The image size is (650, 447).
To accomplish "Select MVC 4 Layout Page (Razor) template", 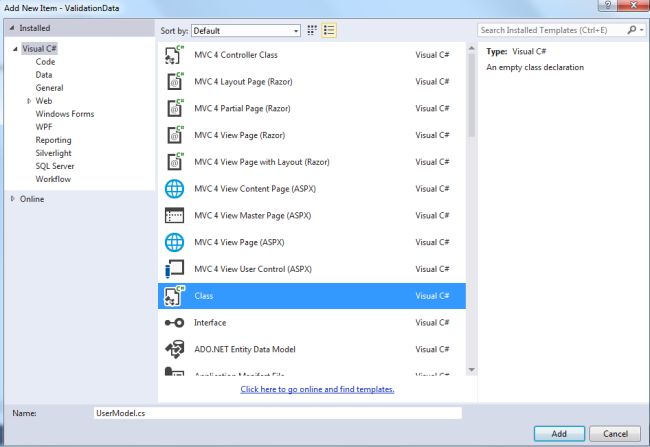I will tap(312, 81).
